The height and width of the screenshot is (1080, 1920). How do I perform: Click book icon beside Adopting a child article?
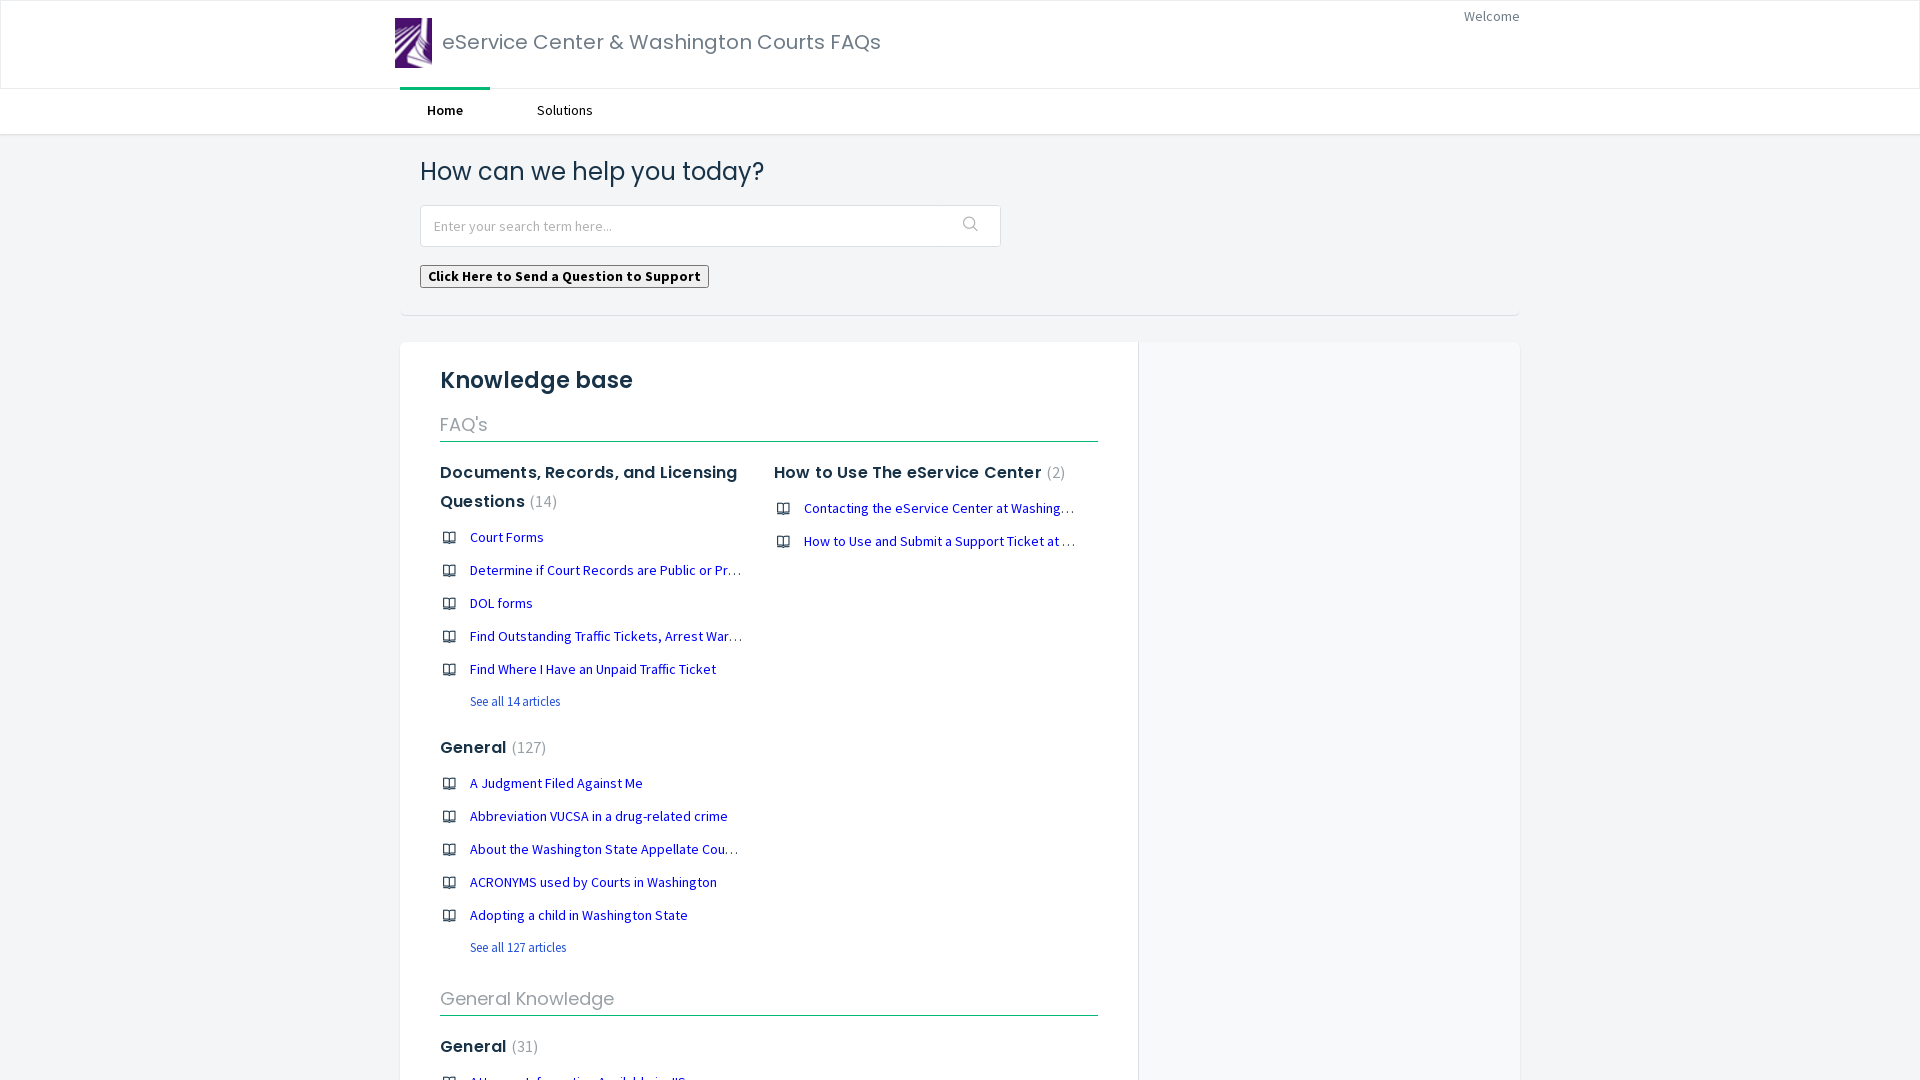[449, 916]
